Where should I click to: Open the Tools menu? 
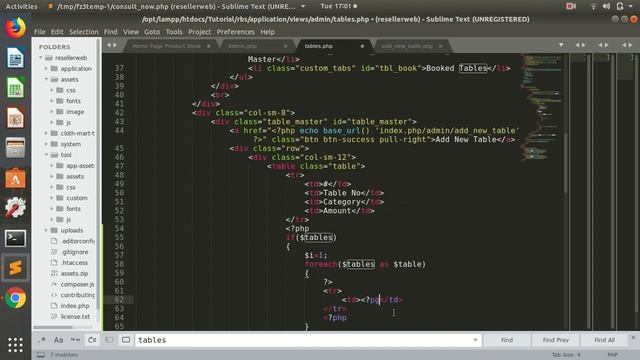(174, 32)
